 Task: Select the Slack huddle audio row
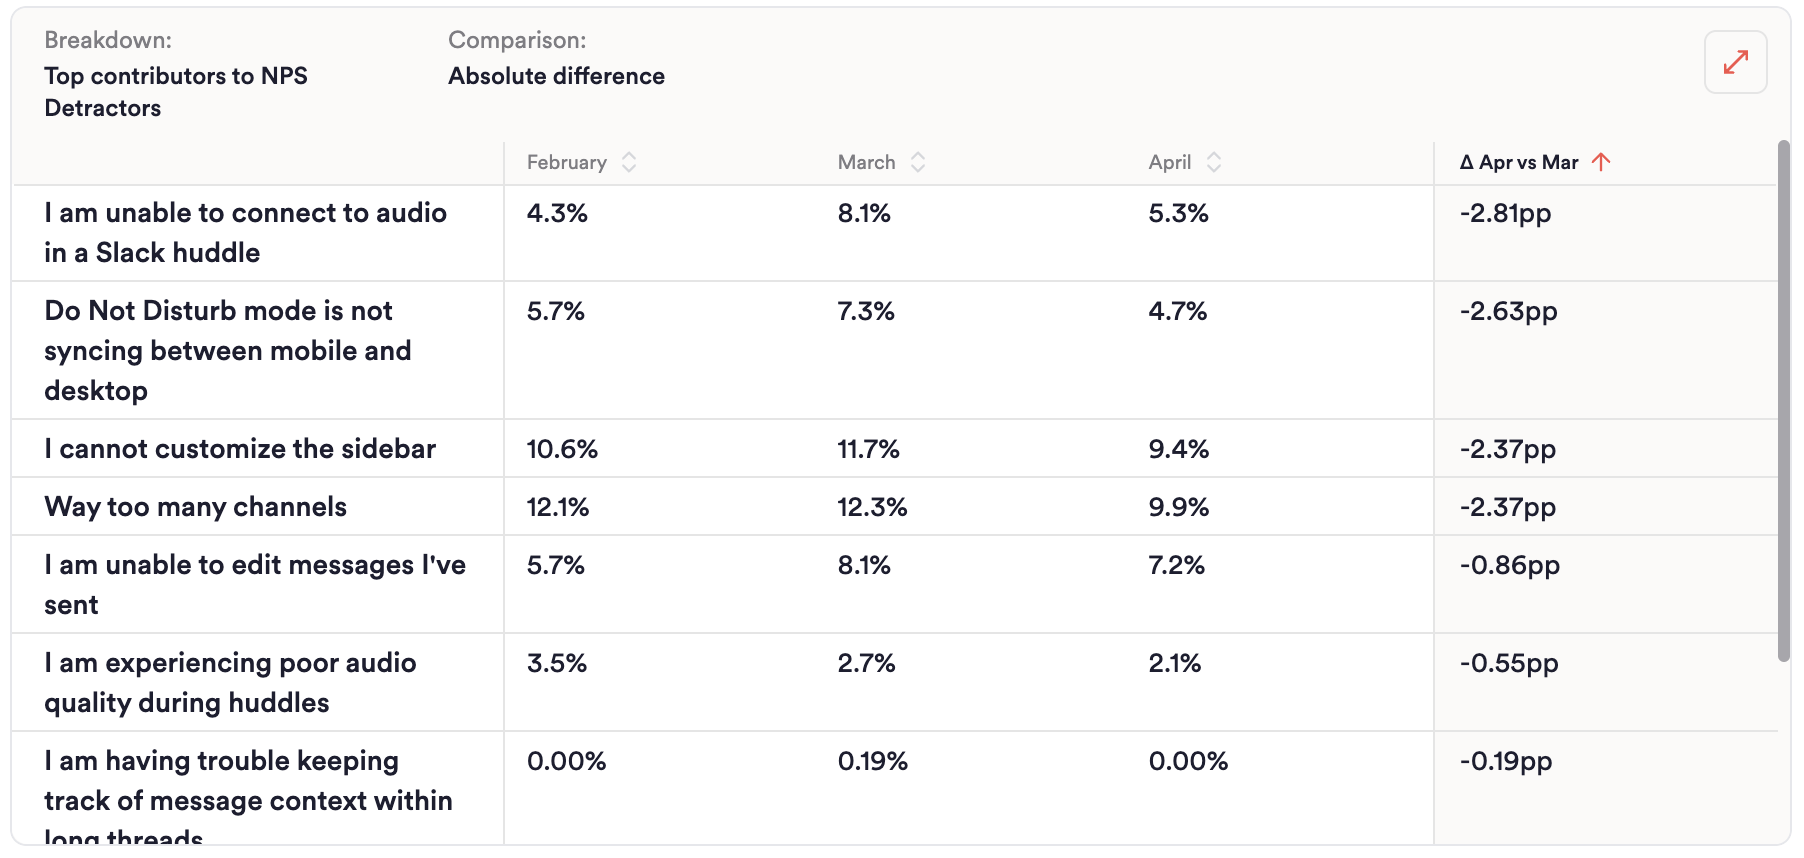[245, 232]
